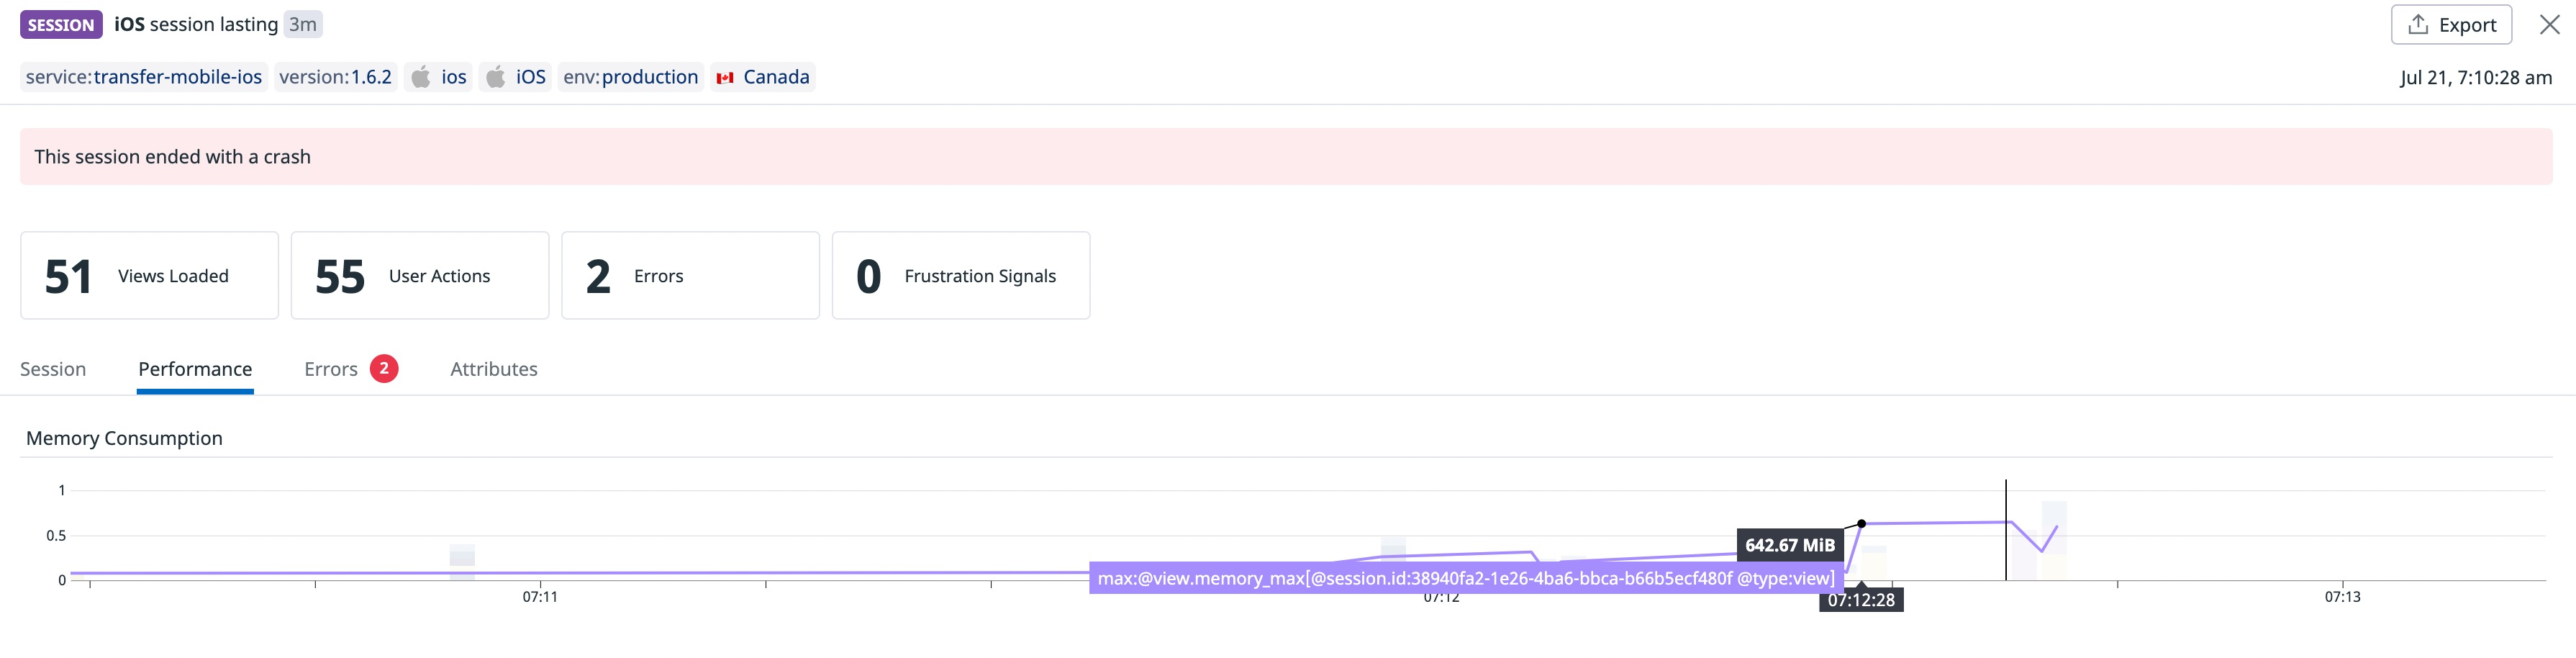Image resolution: width=2576 pixels, height=658 pixels.
Task: Click the Canada flag icon
Action: click(726, 76)
